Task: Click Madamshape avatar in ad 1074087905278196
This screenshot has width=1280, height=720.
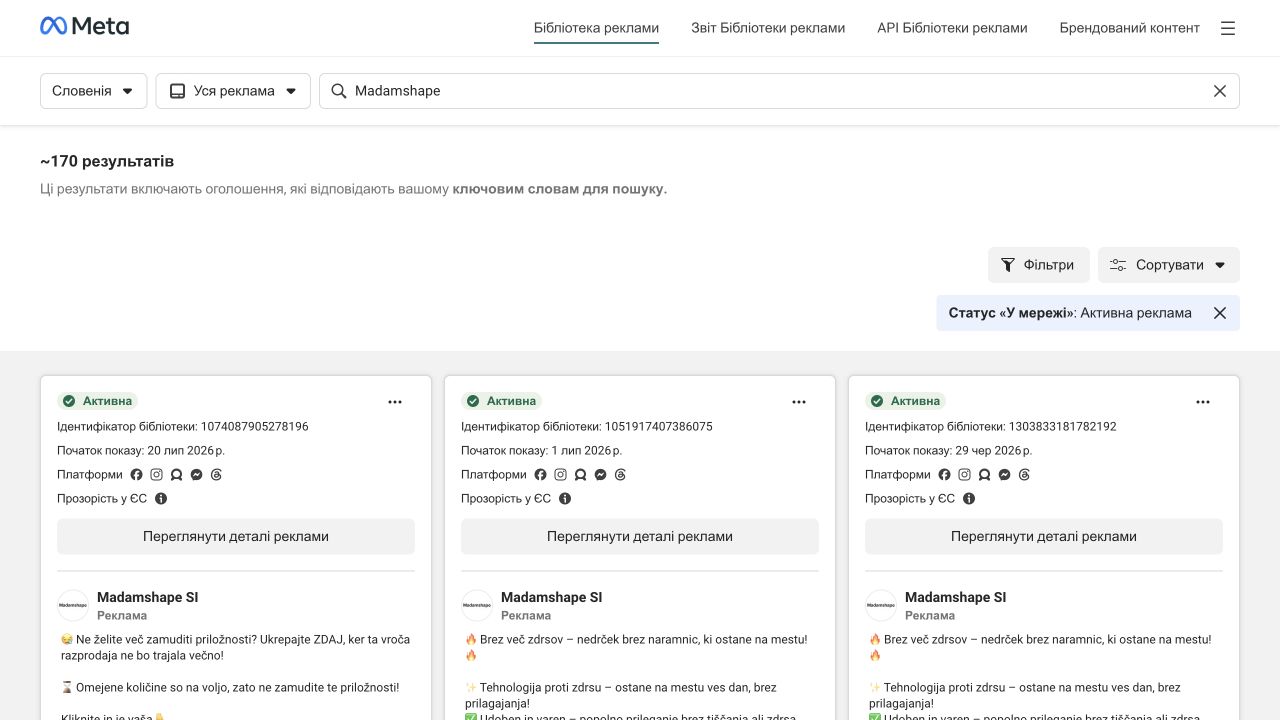Action: tap(73, 606)
